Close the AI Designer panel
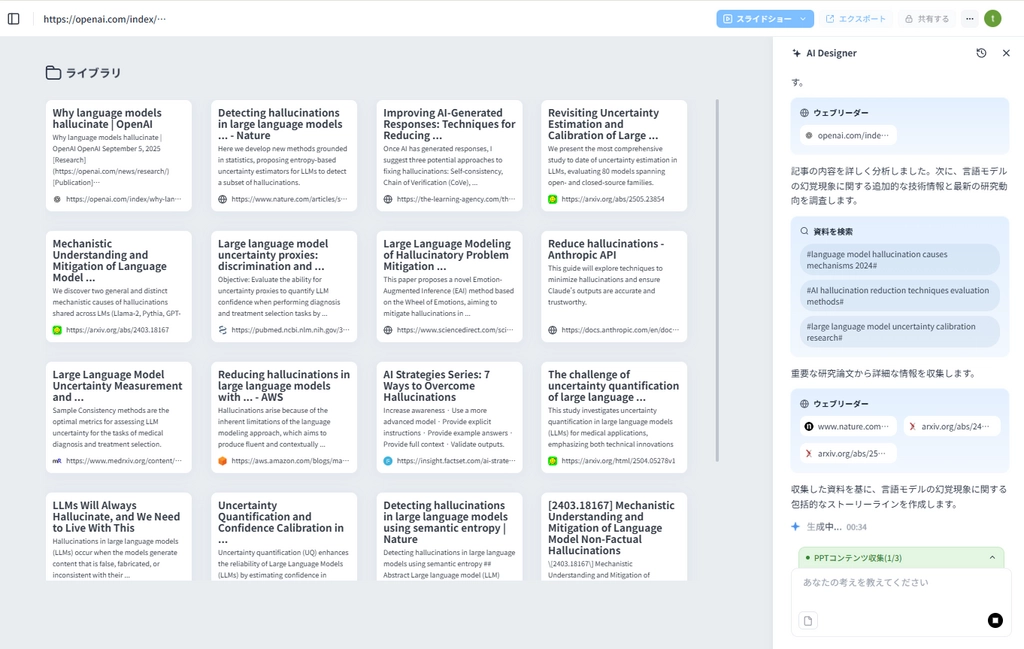1024x649 pixels. [1006, 53]
